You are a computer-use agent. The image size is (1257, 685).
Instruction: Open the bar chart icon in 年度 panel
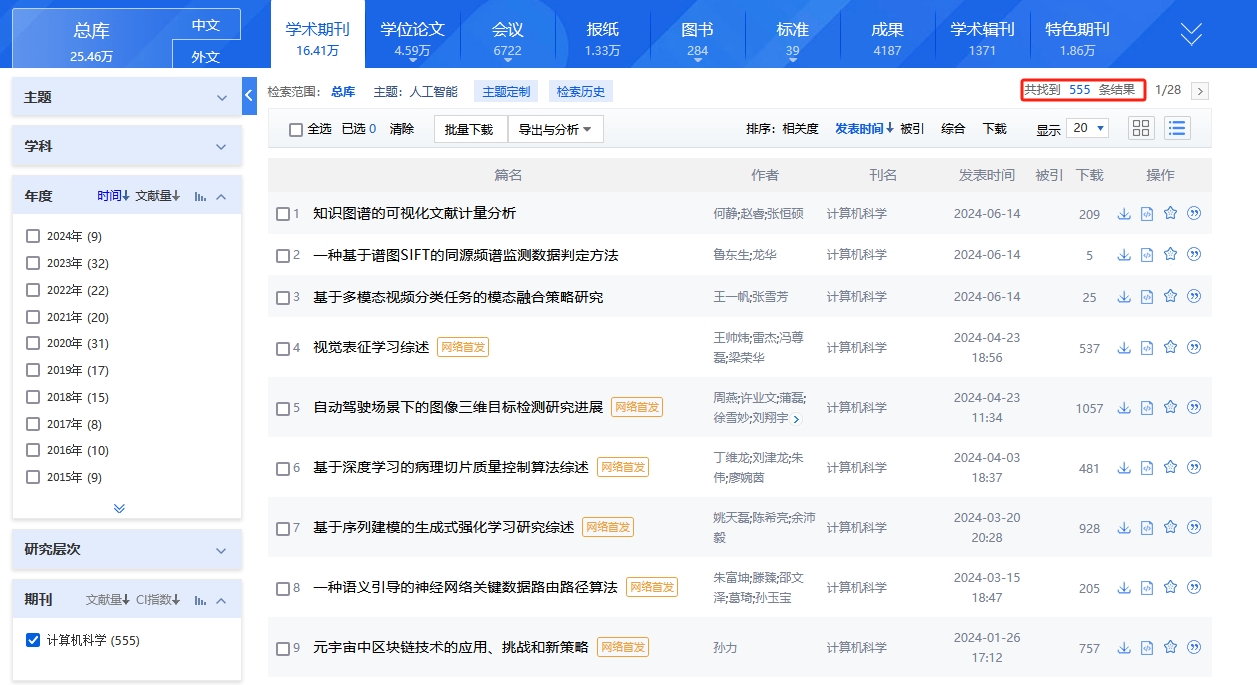tap(200, 196)
